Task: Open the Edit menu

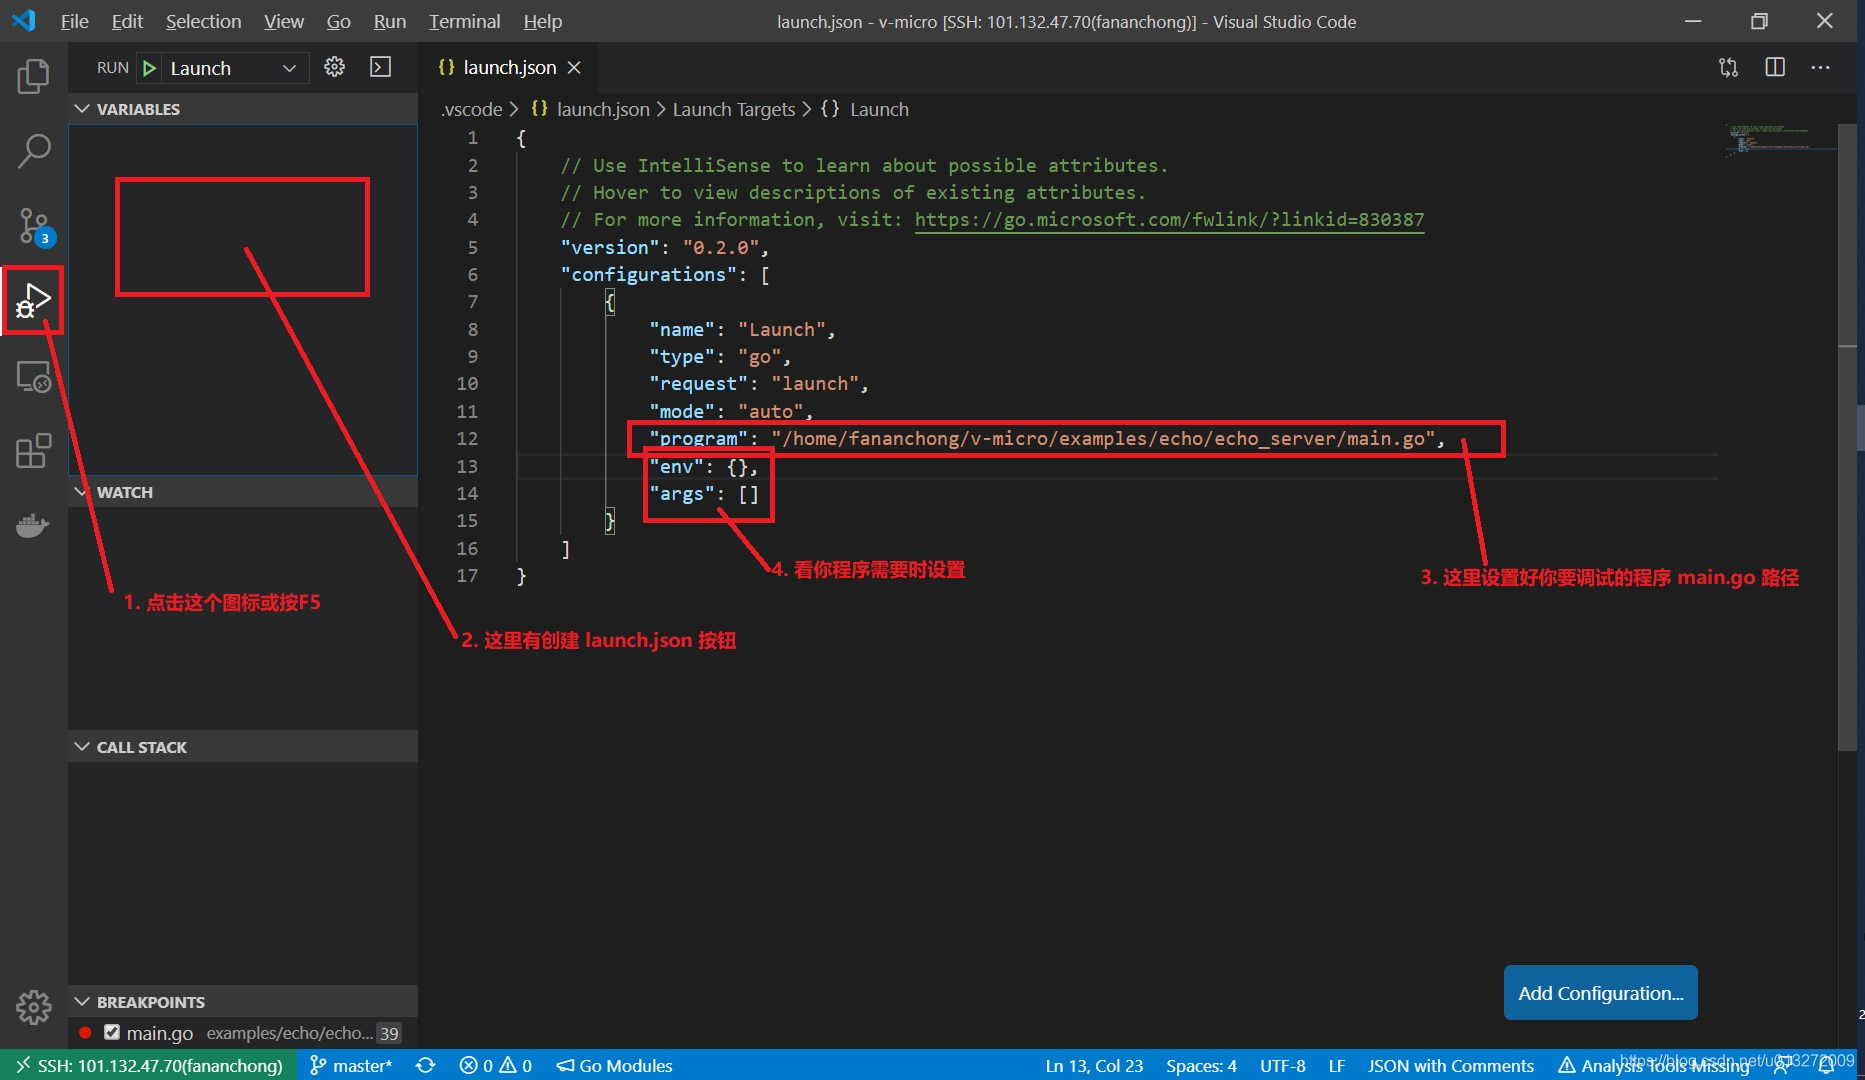Action: pos(127,21)
